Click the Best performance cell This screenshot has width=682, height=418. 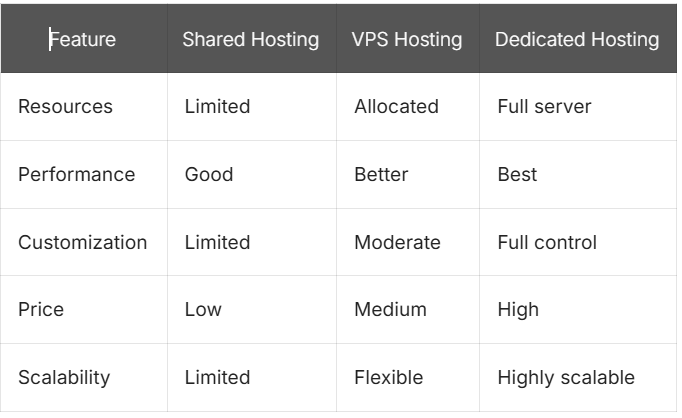point(517,174)
